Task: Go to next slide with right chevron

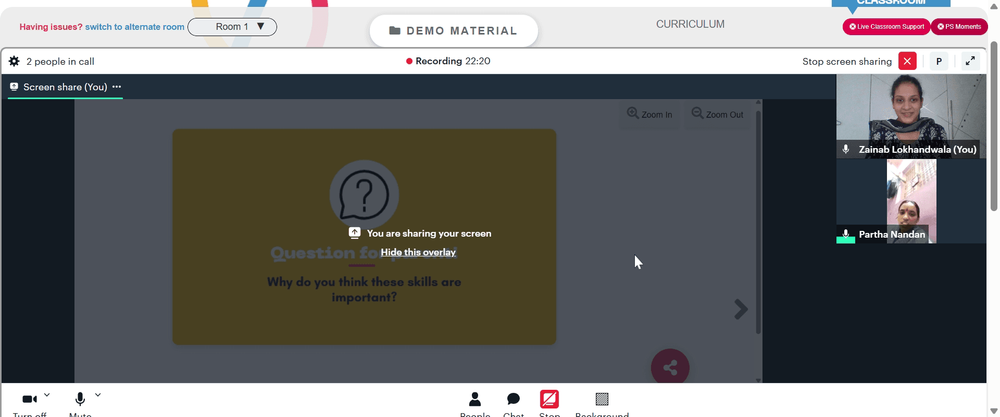Action: pyautogui.click(x=740, y=309)
